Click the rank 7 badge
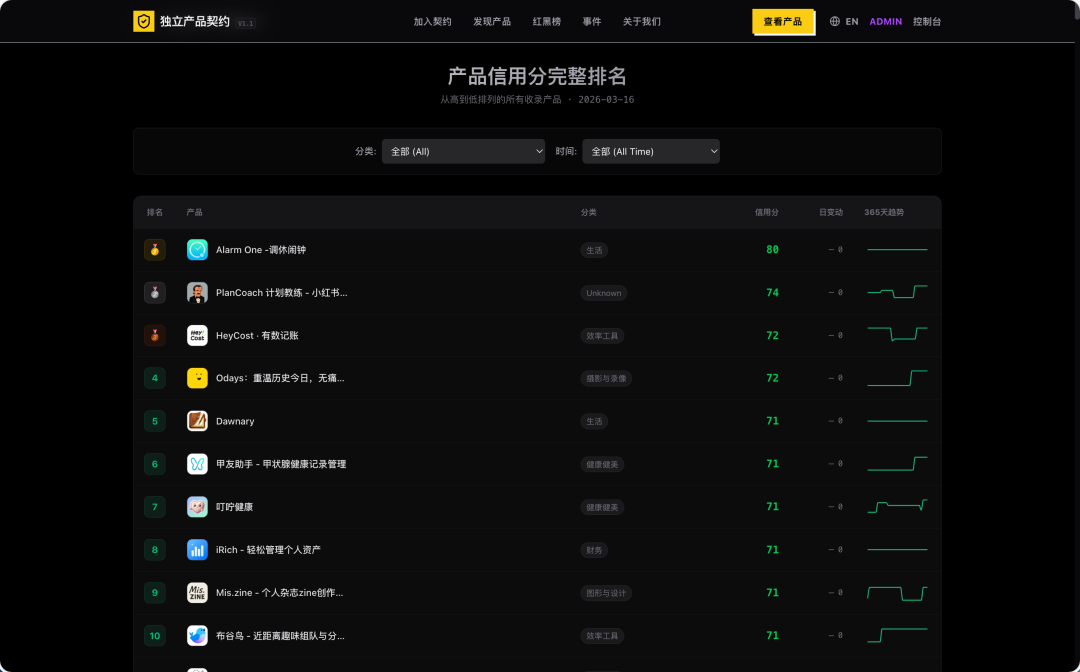 [154, 507]
